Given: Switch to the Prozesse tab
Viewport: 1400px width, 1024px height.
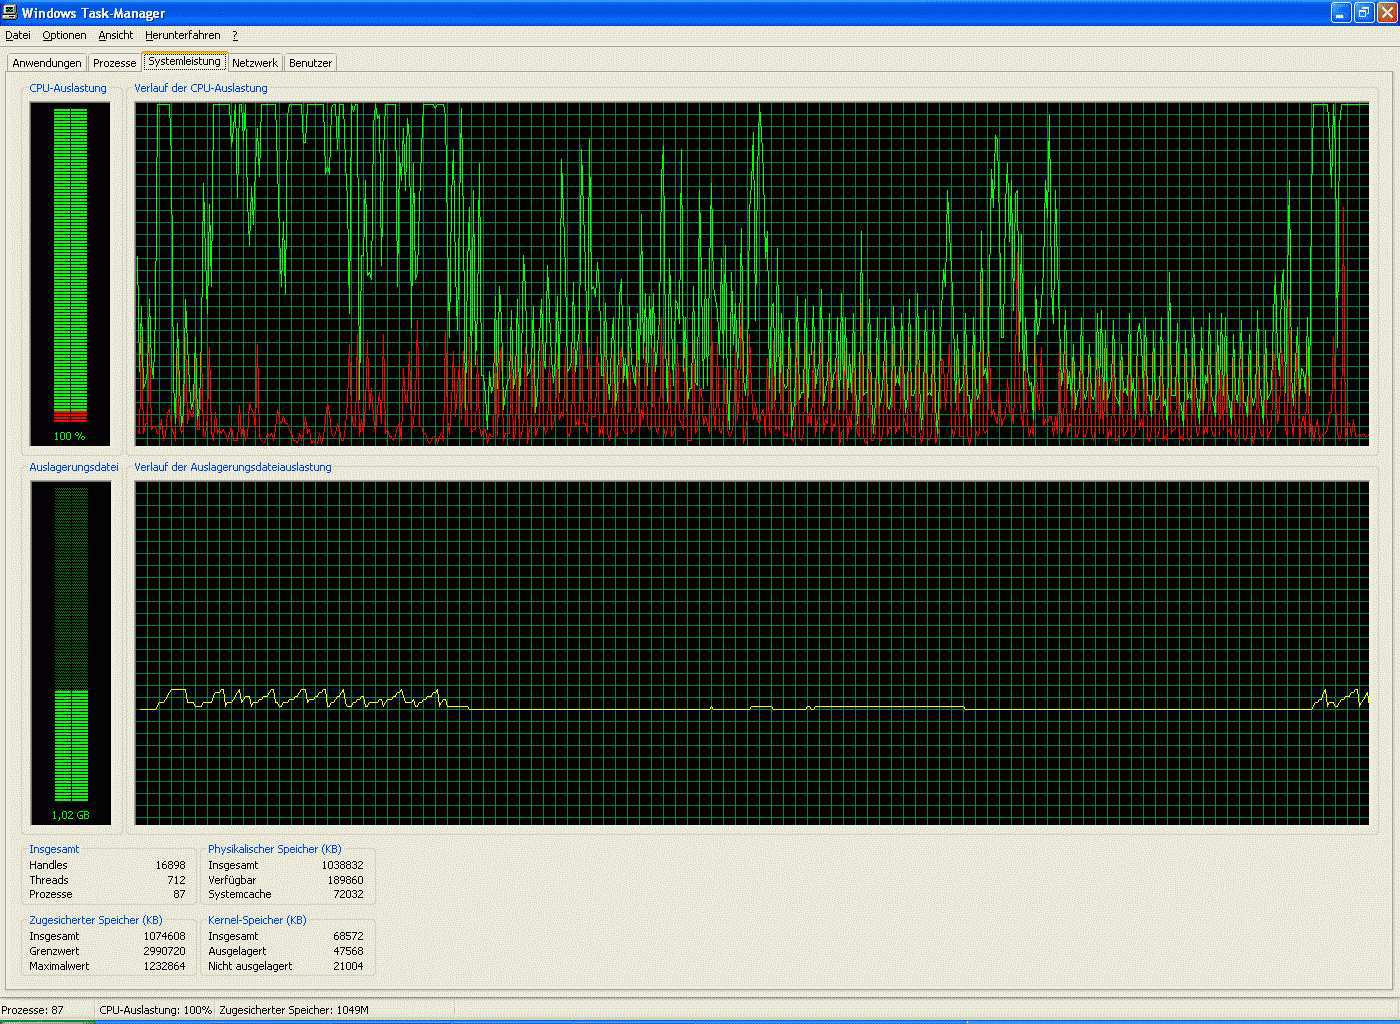Looking at the screenshot, I should pos(114,63).
